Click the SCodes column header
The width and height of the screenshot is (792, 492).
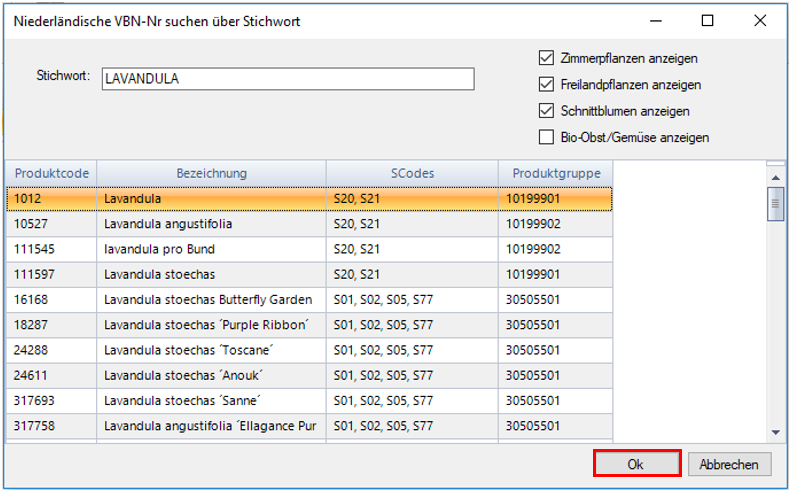[x=412, y=173]
